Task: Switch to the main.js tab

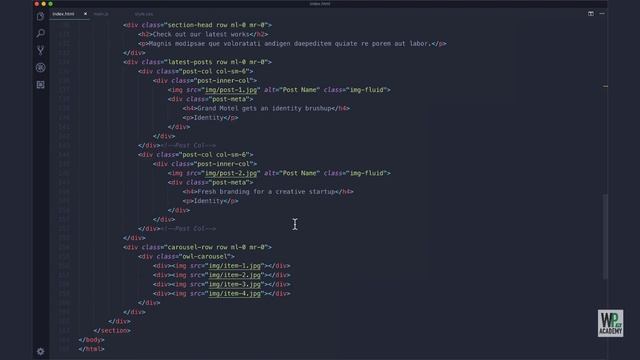Action: click(x=101, y=14)
